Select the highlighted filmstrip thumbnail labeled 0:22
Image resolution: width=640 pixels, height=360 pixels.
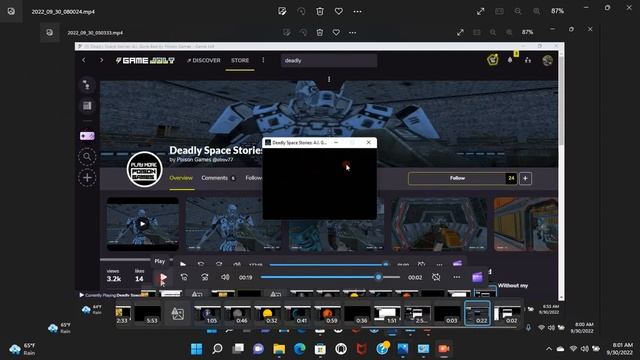tap(477, 314)
